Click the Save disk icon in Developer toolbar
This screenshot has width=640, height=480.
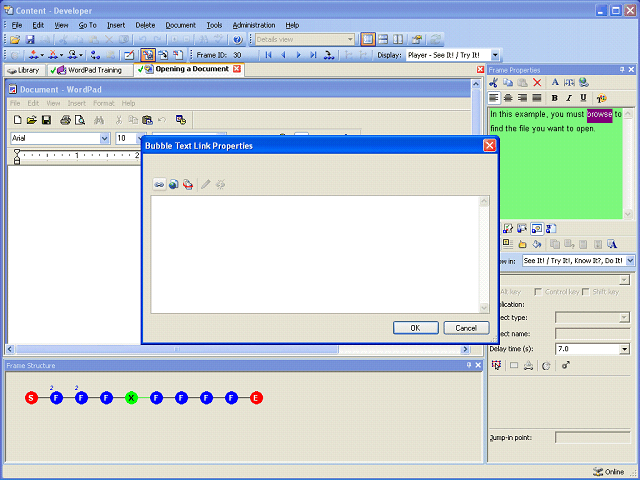(30, 40)
